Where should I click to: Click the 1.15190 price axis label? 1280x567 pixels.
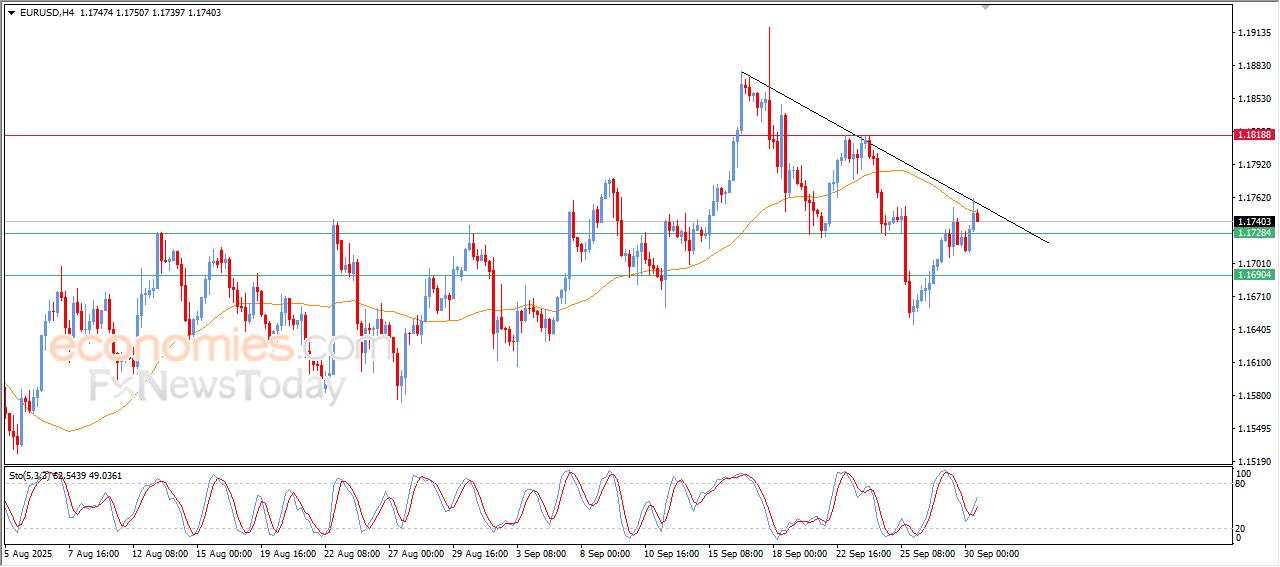pos(1254,462)
